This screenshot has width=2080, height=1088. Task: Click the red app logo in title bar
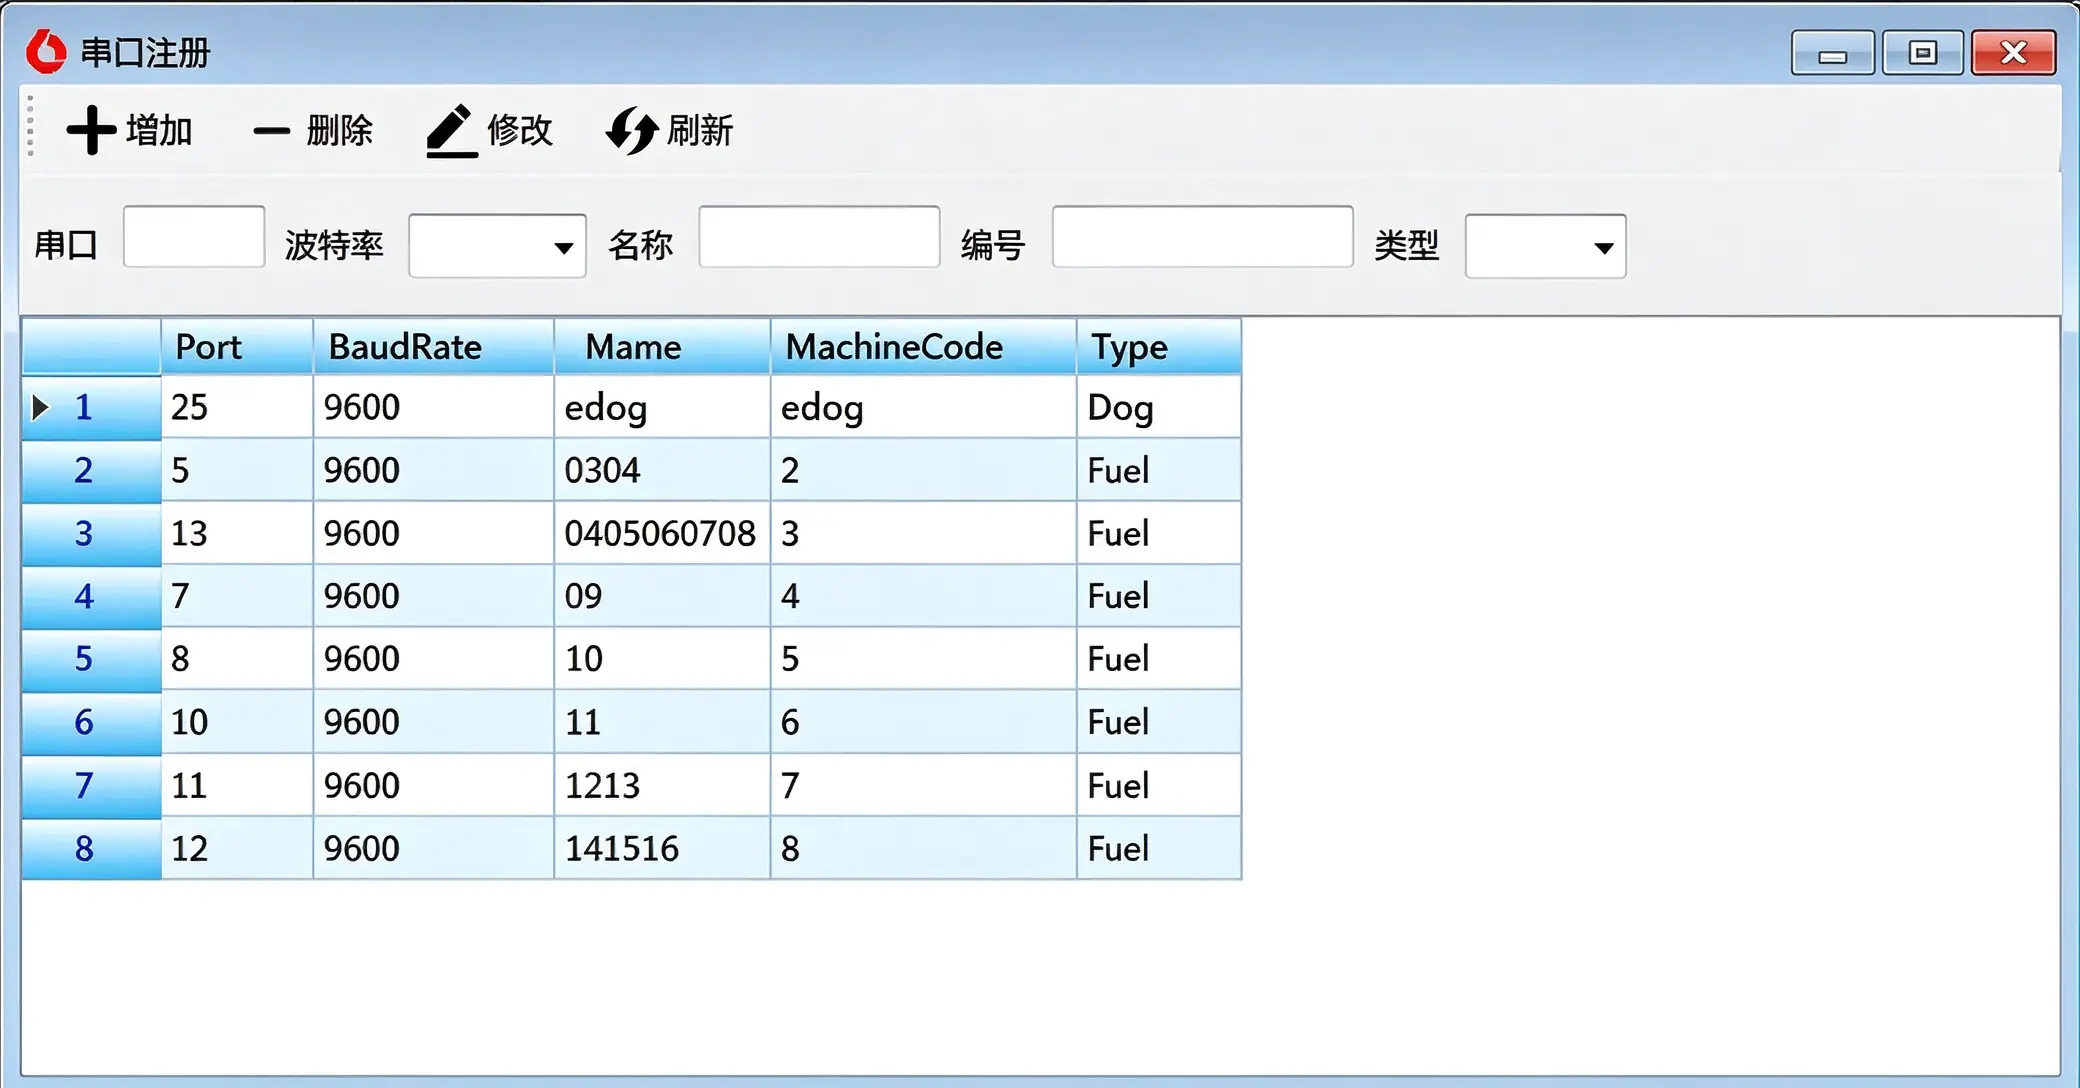coord(46,52)
